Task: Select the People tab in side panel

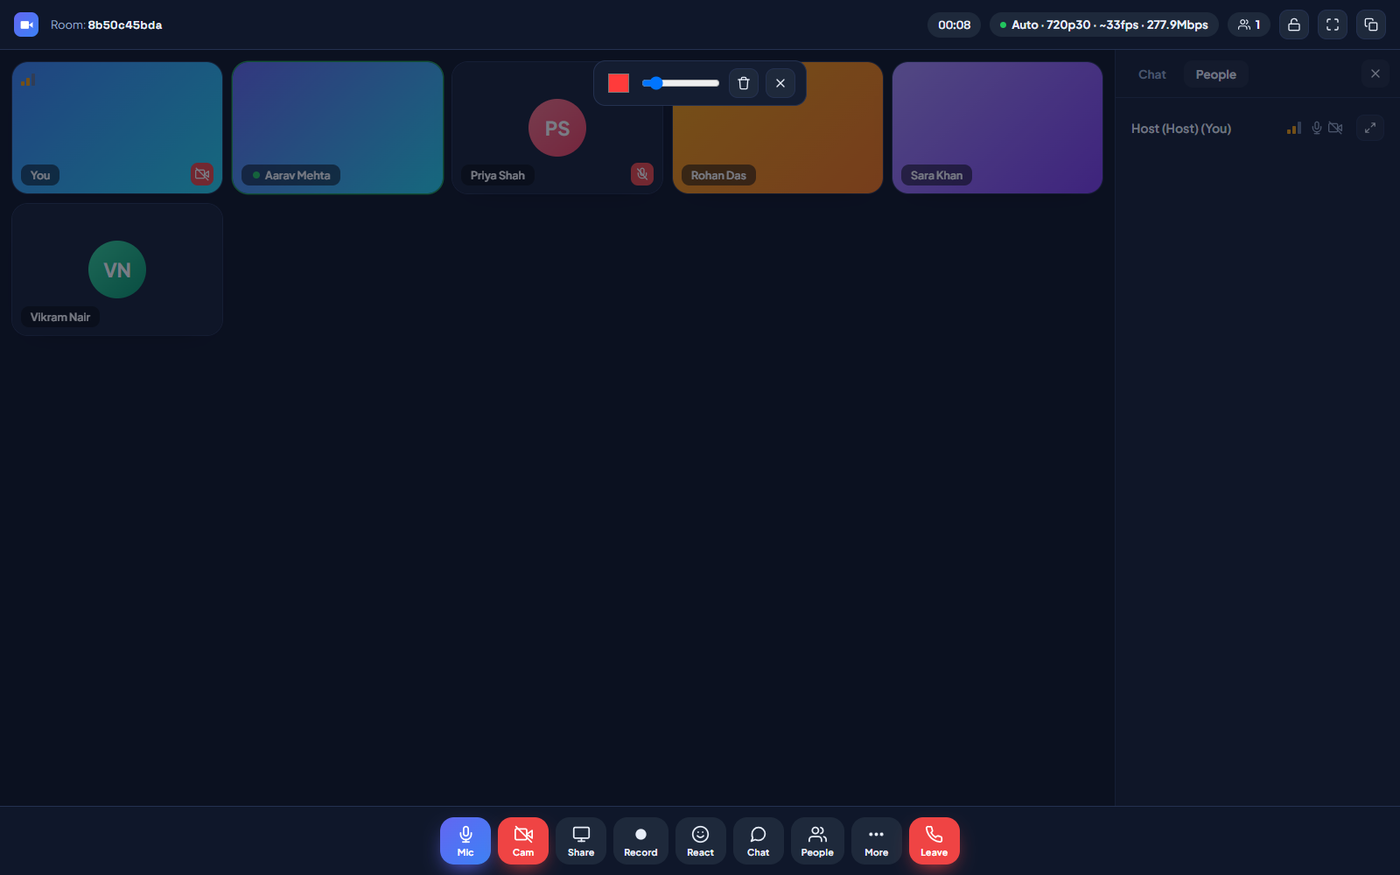Action: tap(1216, 74)
